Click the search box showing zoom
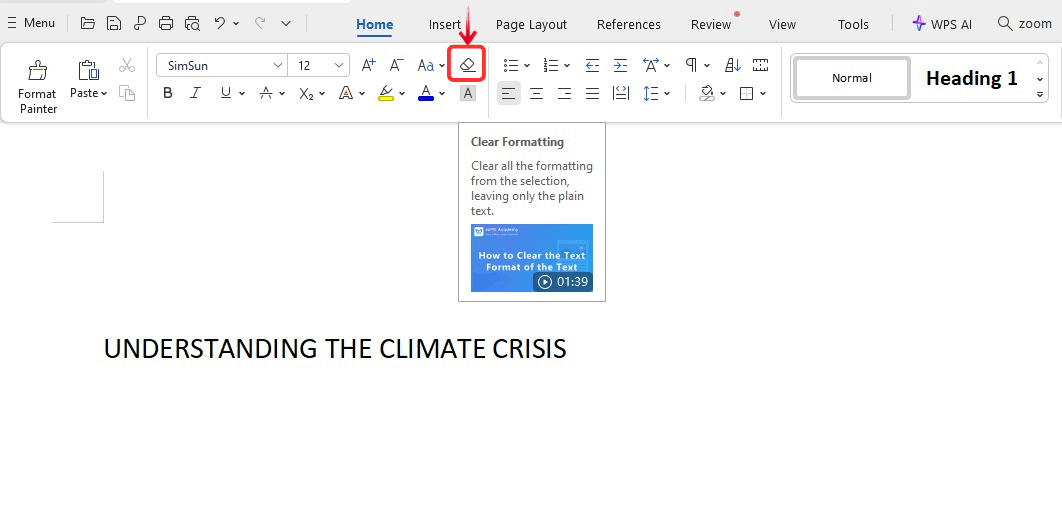 coord(1025,24)
